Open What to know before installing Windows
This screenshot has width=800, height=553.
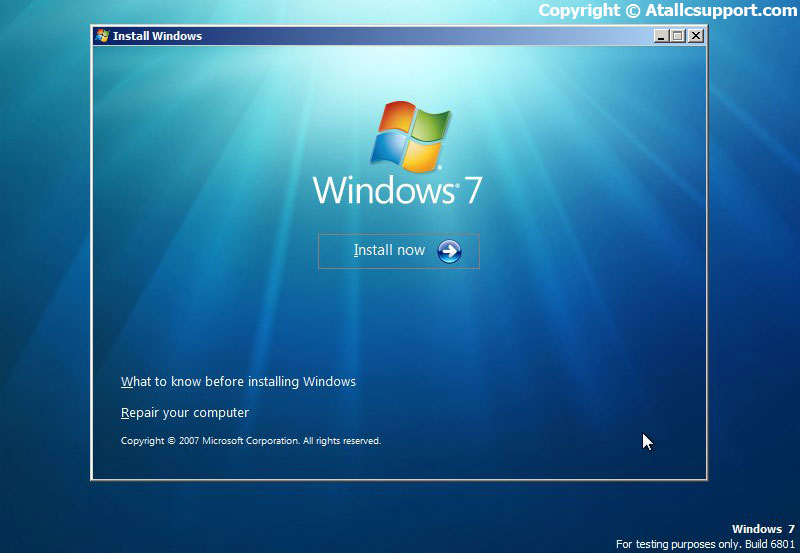(238, 382)
